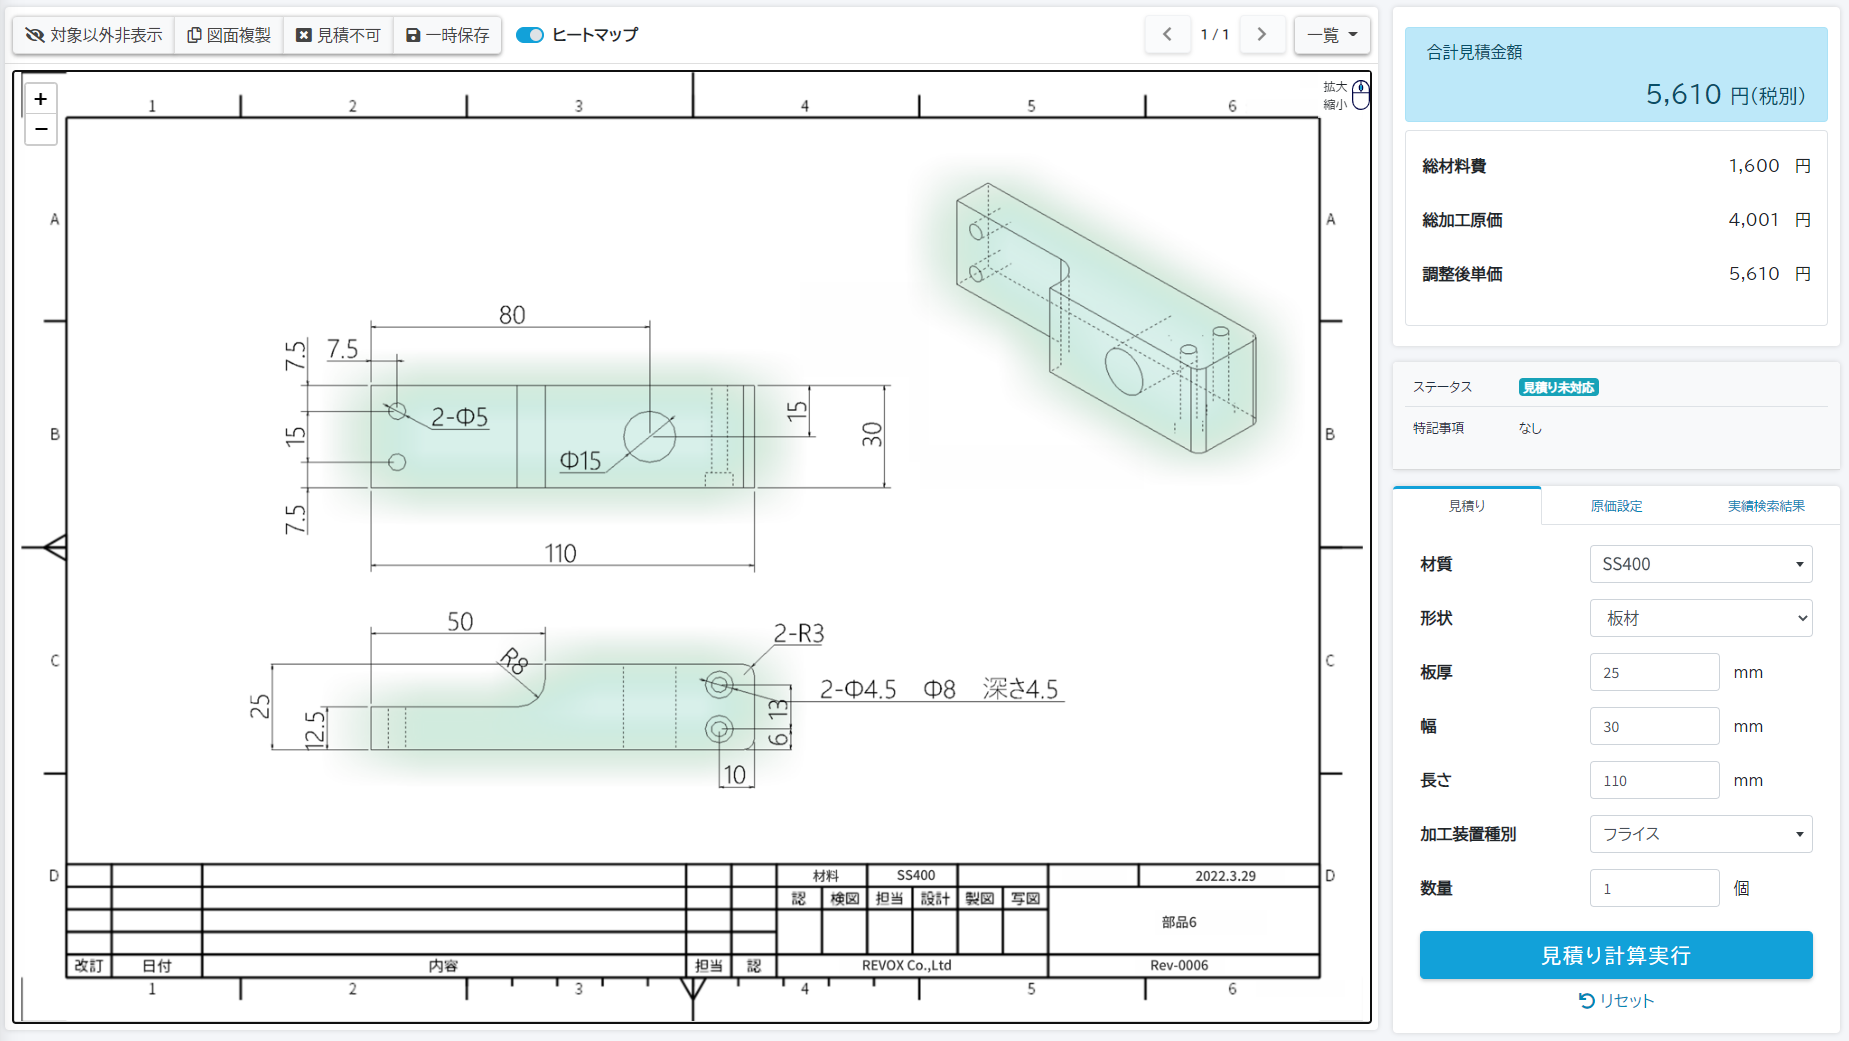Screen dimensions: 1849x1041
Task: Click the 見積り計算実行 button
Action: (1616, 955)
